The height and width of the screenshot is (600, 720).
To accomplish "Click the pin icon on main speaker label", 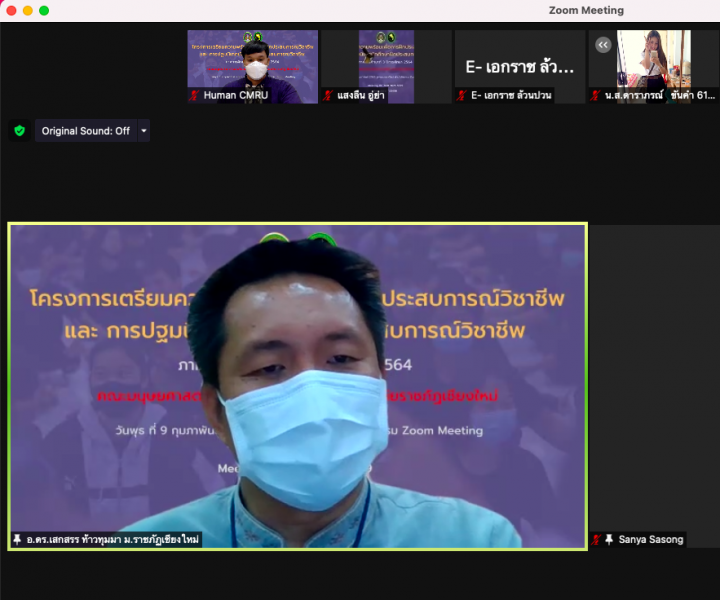I will point(17,540).
